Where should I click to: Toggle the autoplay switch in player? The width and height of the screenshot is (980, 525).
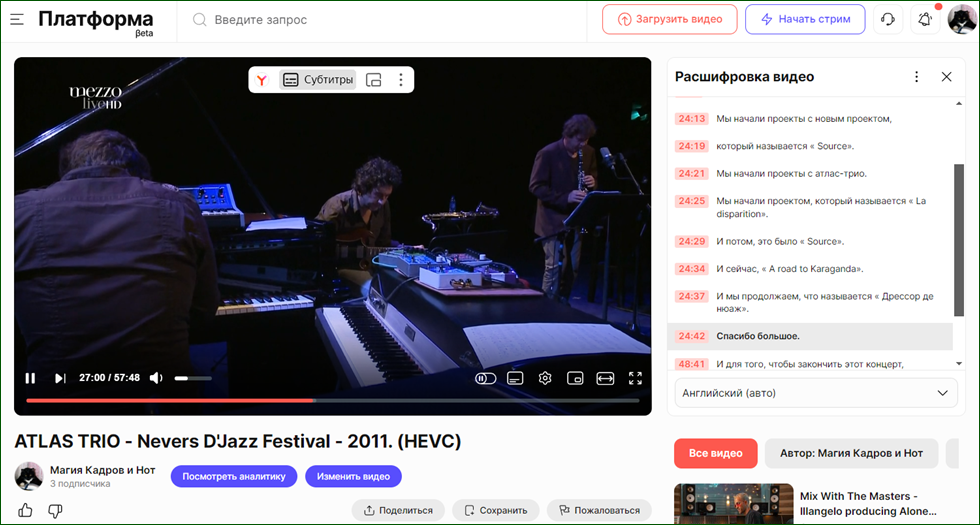click(486, 378)
